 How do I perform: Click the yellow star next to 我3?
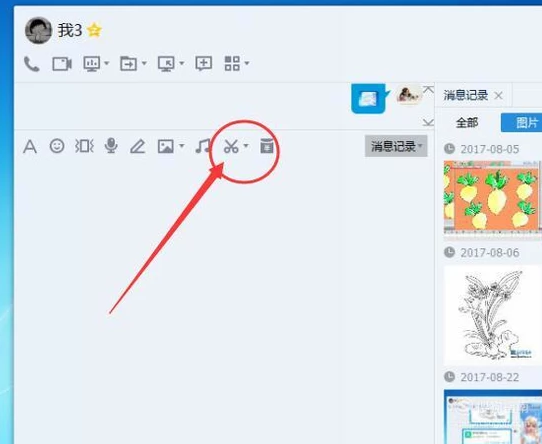coord(94,30)
